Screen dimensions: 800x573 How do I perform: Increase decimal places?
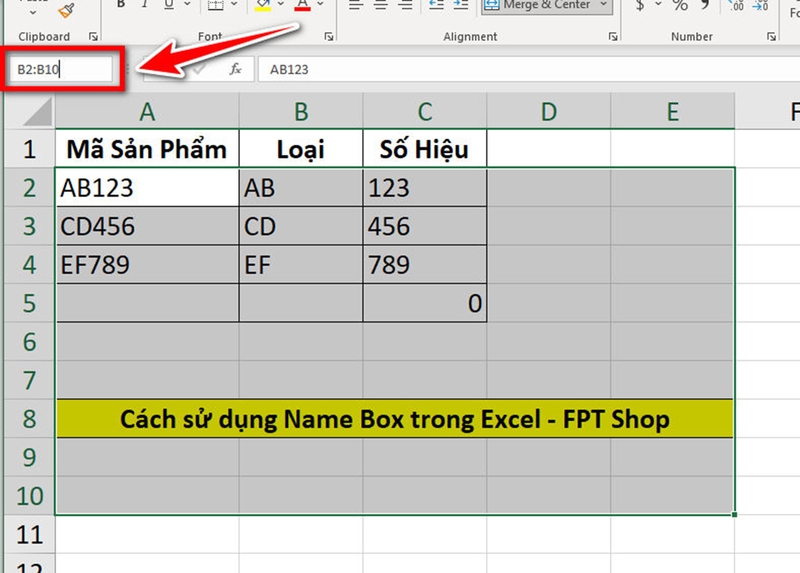click(737, 6)
